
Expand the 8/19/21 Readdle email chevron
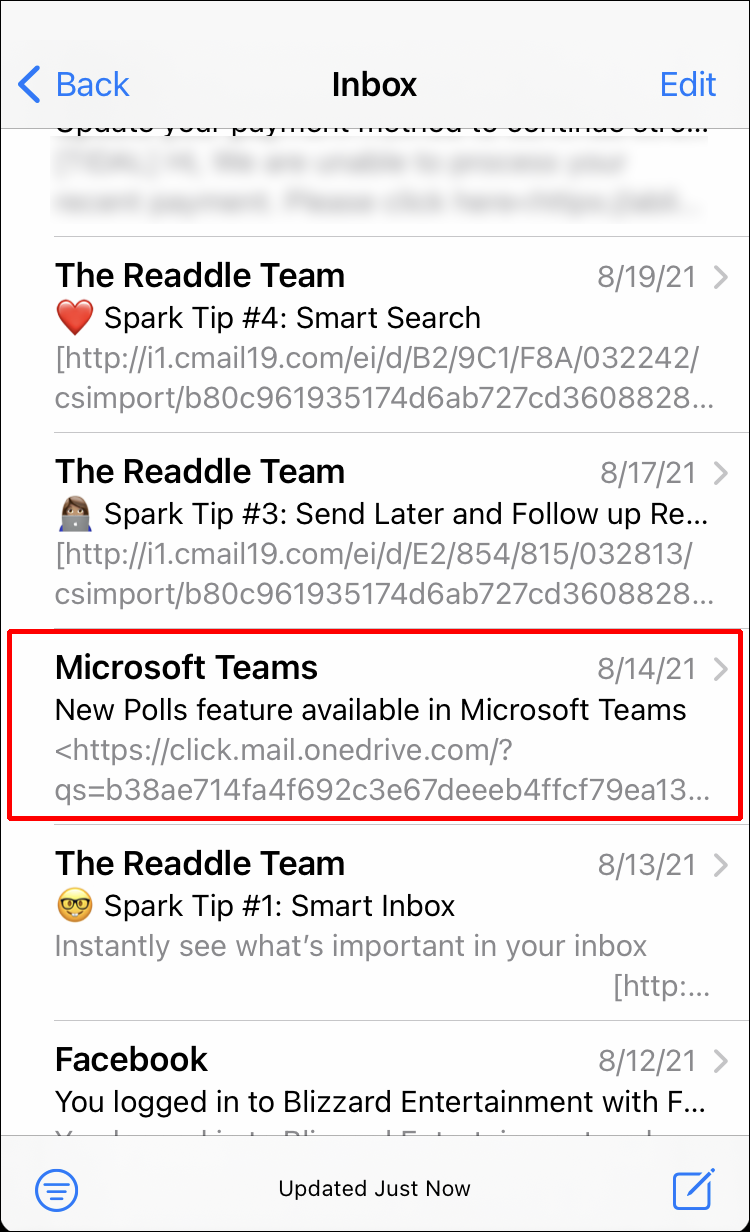[721, 278]
